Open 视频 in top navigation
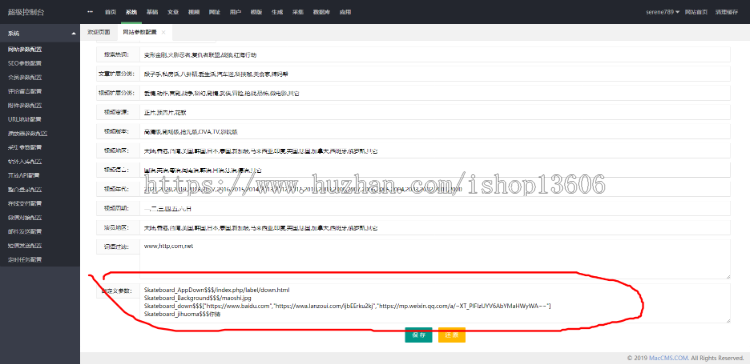The image size is (750, 364). 193,12
